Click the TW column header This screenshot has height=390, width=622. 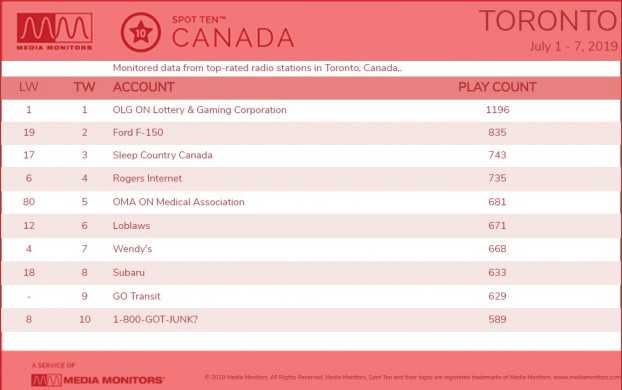84,87
